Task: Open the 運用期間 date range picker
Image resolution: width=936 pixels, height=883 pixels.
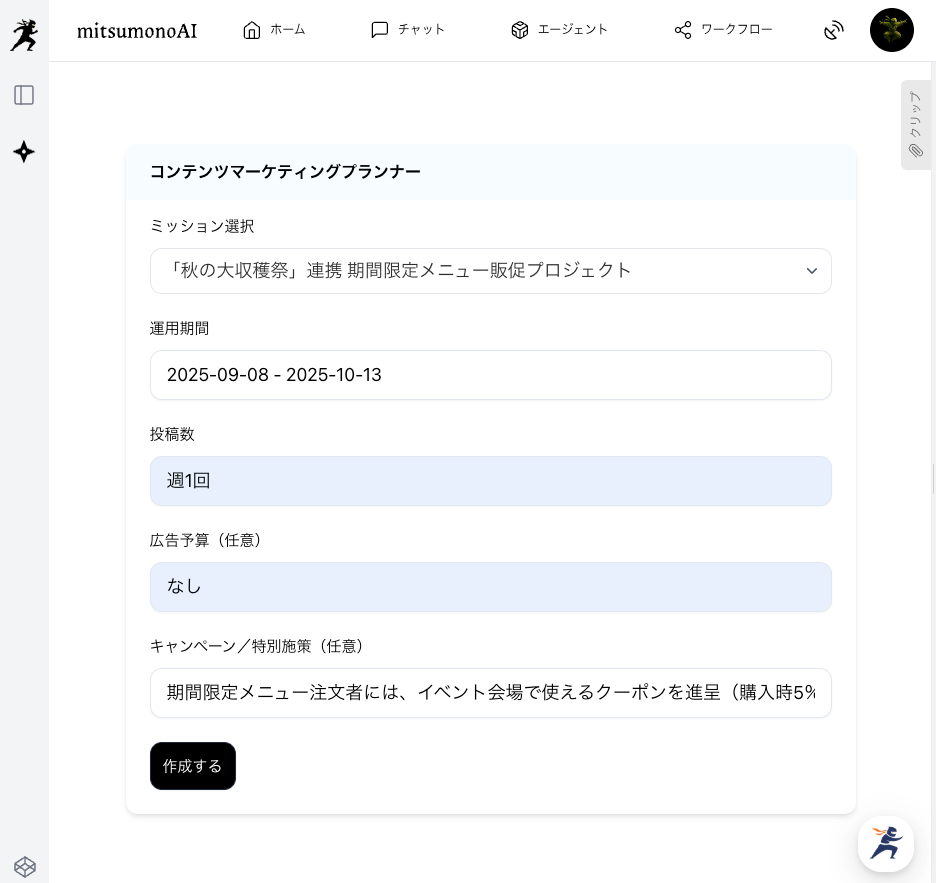Action: pyautogui.click(x=490, y=375)
